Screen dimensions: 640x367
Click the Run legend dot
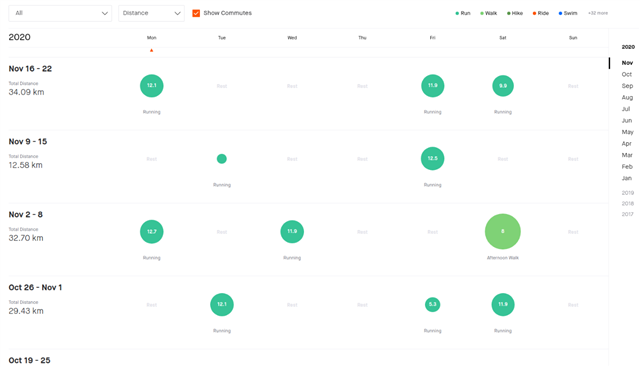(x=457, y=13)
